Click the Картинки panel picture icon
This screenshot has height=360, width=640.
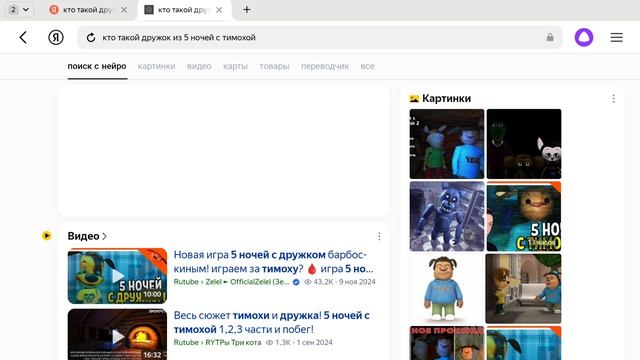click(414, 98)
